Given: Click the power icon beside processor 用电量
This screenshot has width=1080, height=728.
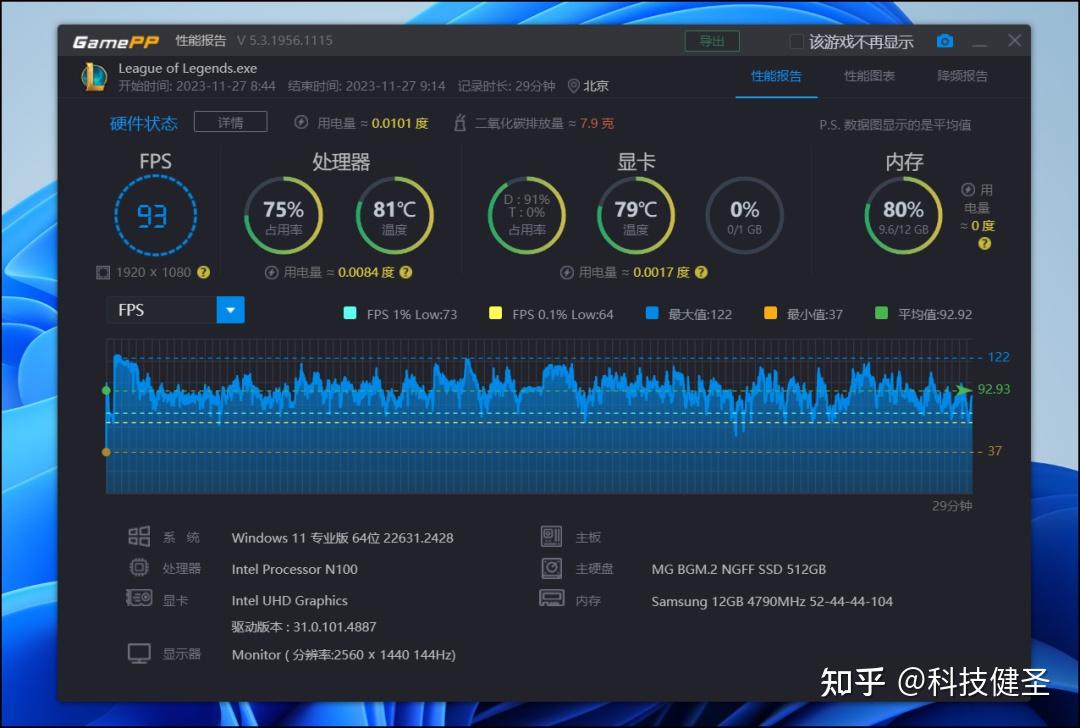Looking at the screenshot, I should click(x=271, y=273).
